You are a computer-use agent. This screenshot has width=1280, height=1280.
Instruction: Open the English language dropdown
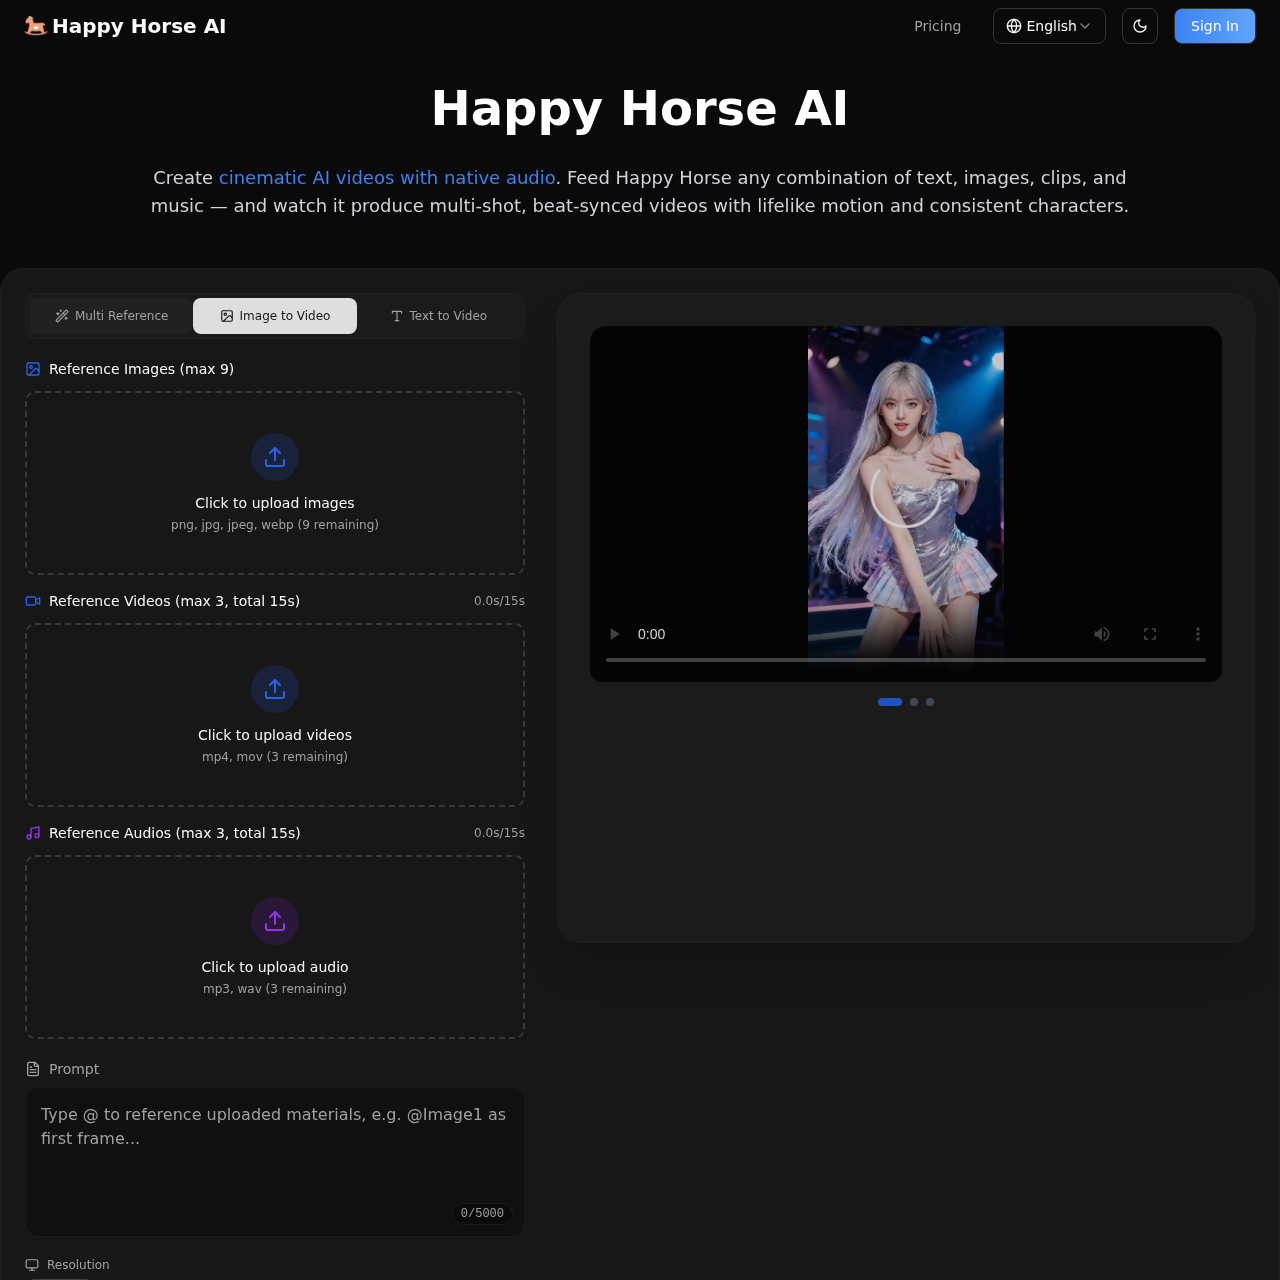(1049, 26)
